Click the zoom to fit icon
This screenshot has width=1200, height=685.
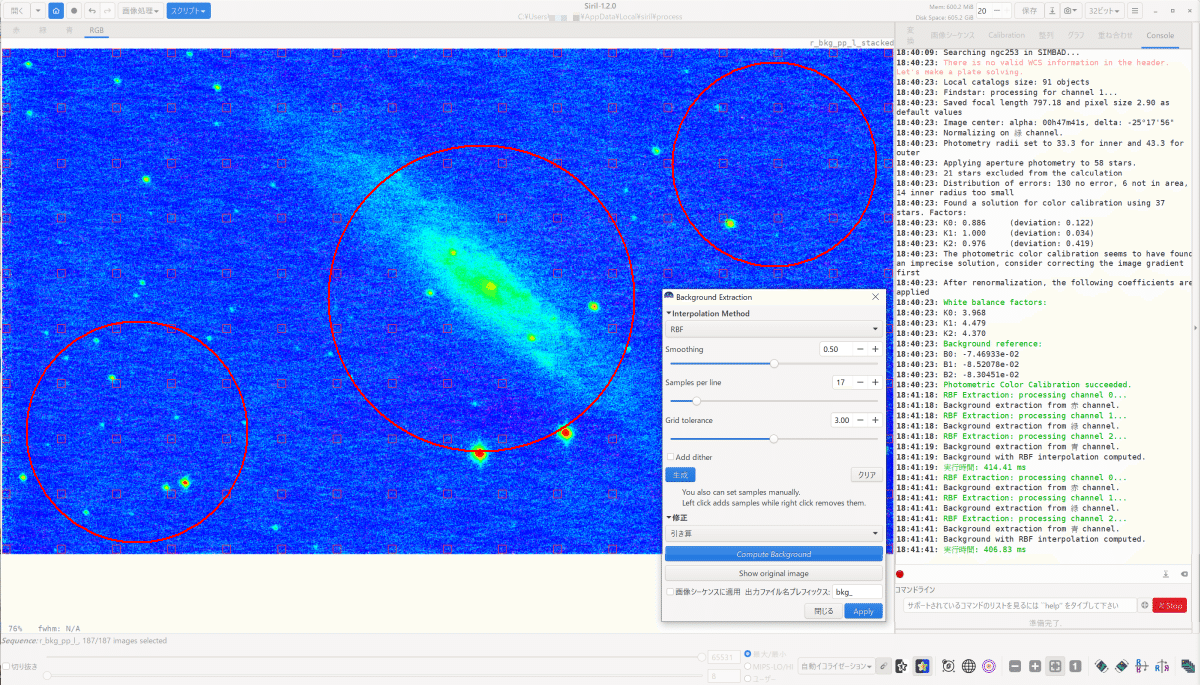pyautogui.click(x=1055, y=666)
